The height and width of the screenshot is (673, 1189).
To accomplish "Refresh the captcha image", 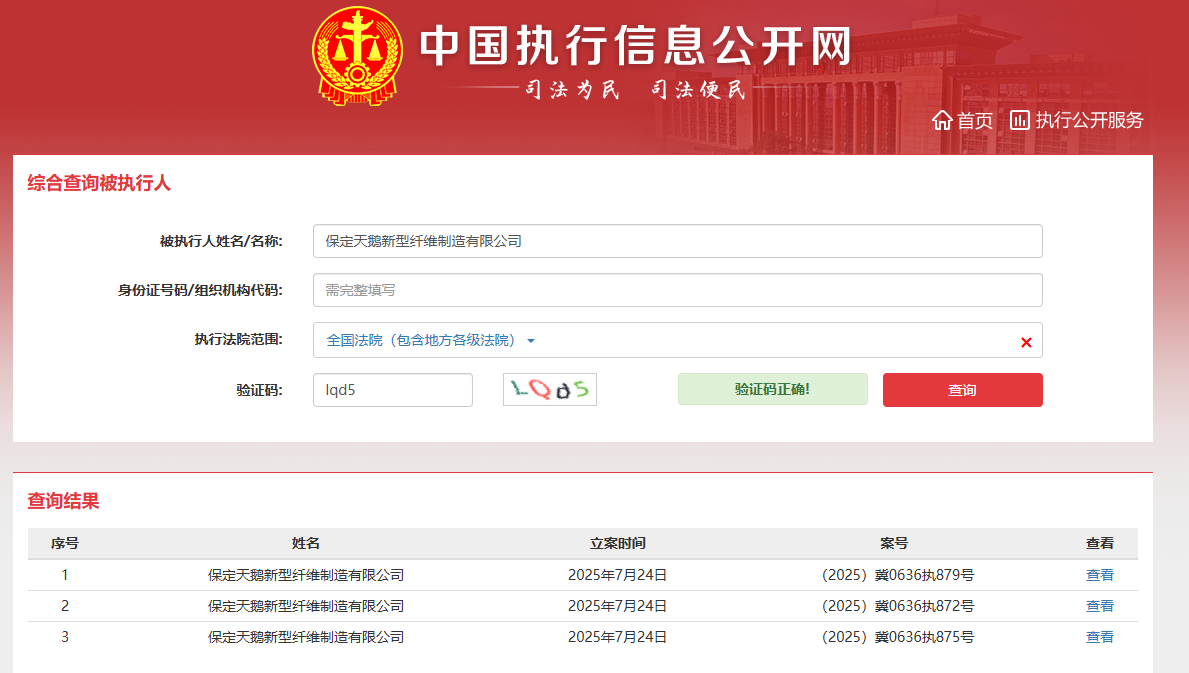I will click(x=550, y=390).
